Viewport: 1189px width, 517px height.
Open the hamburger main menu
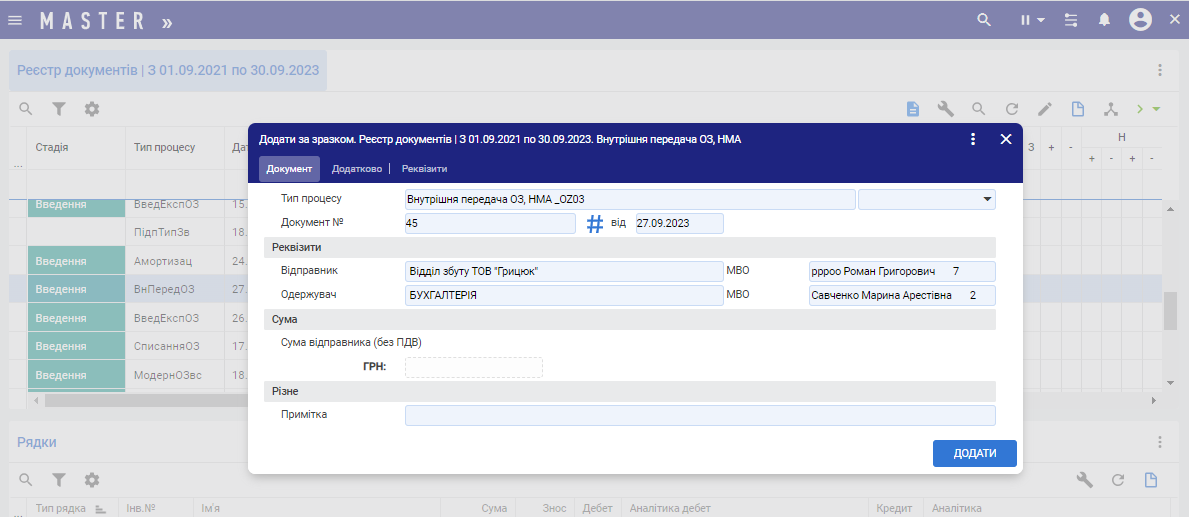15,20
